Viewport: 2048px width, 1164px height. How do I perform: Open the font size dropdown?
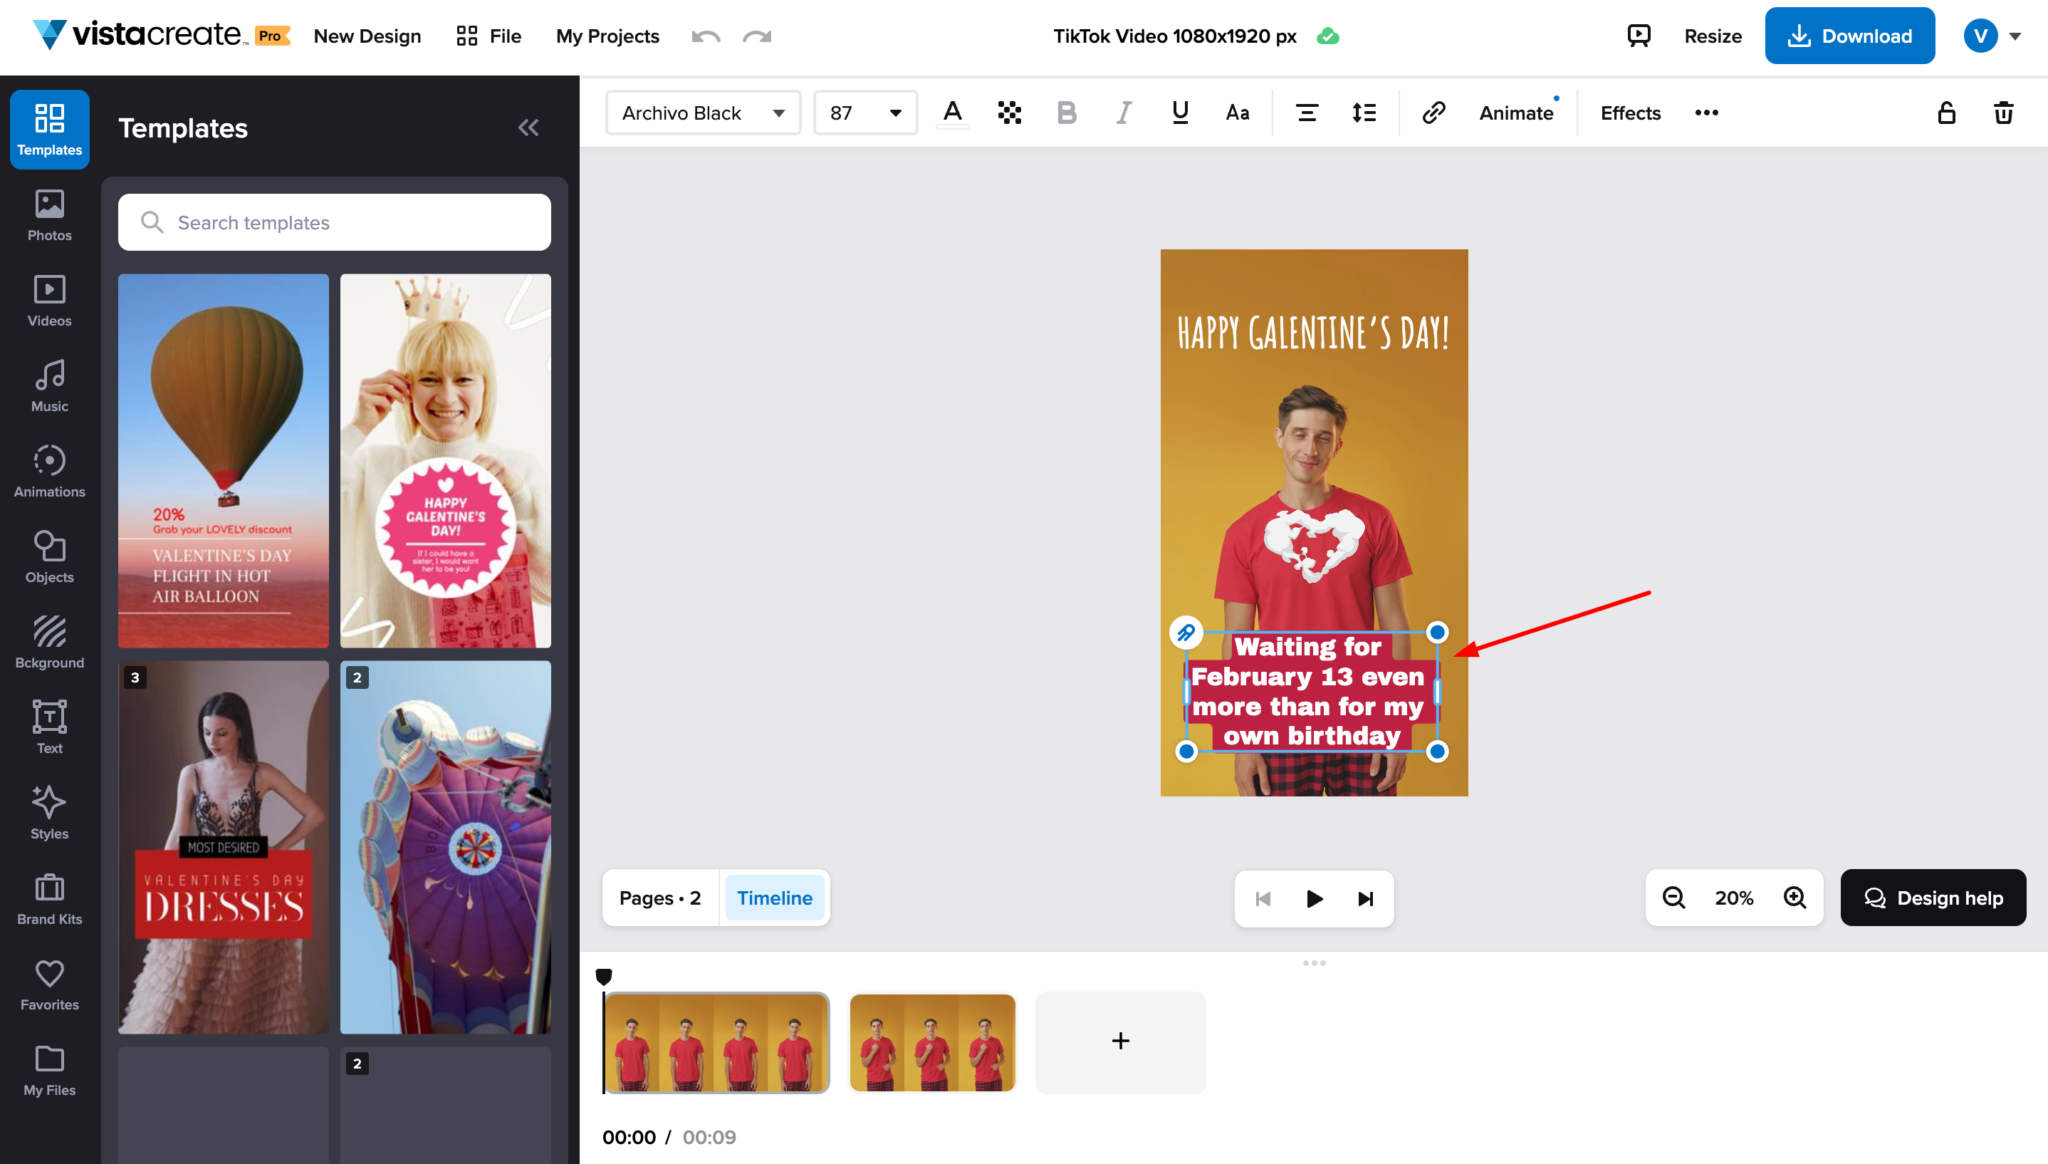tap(864, 112)
